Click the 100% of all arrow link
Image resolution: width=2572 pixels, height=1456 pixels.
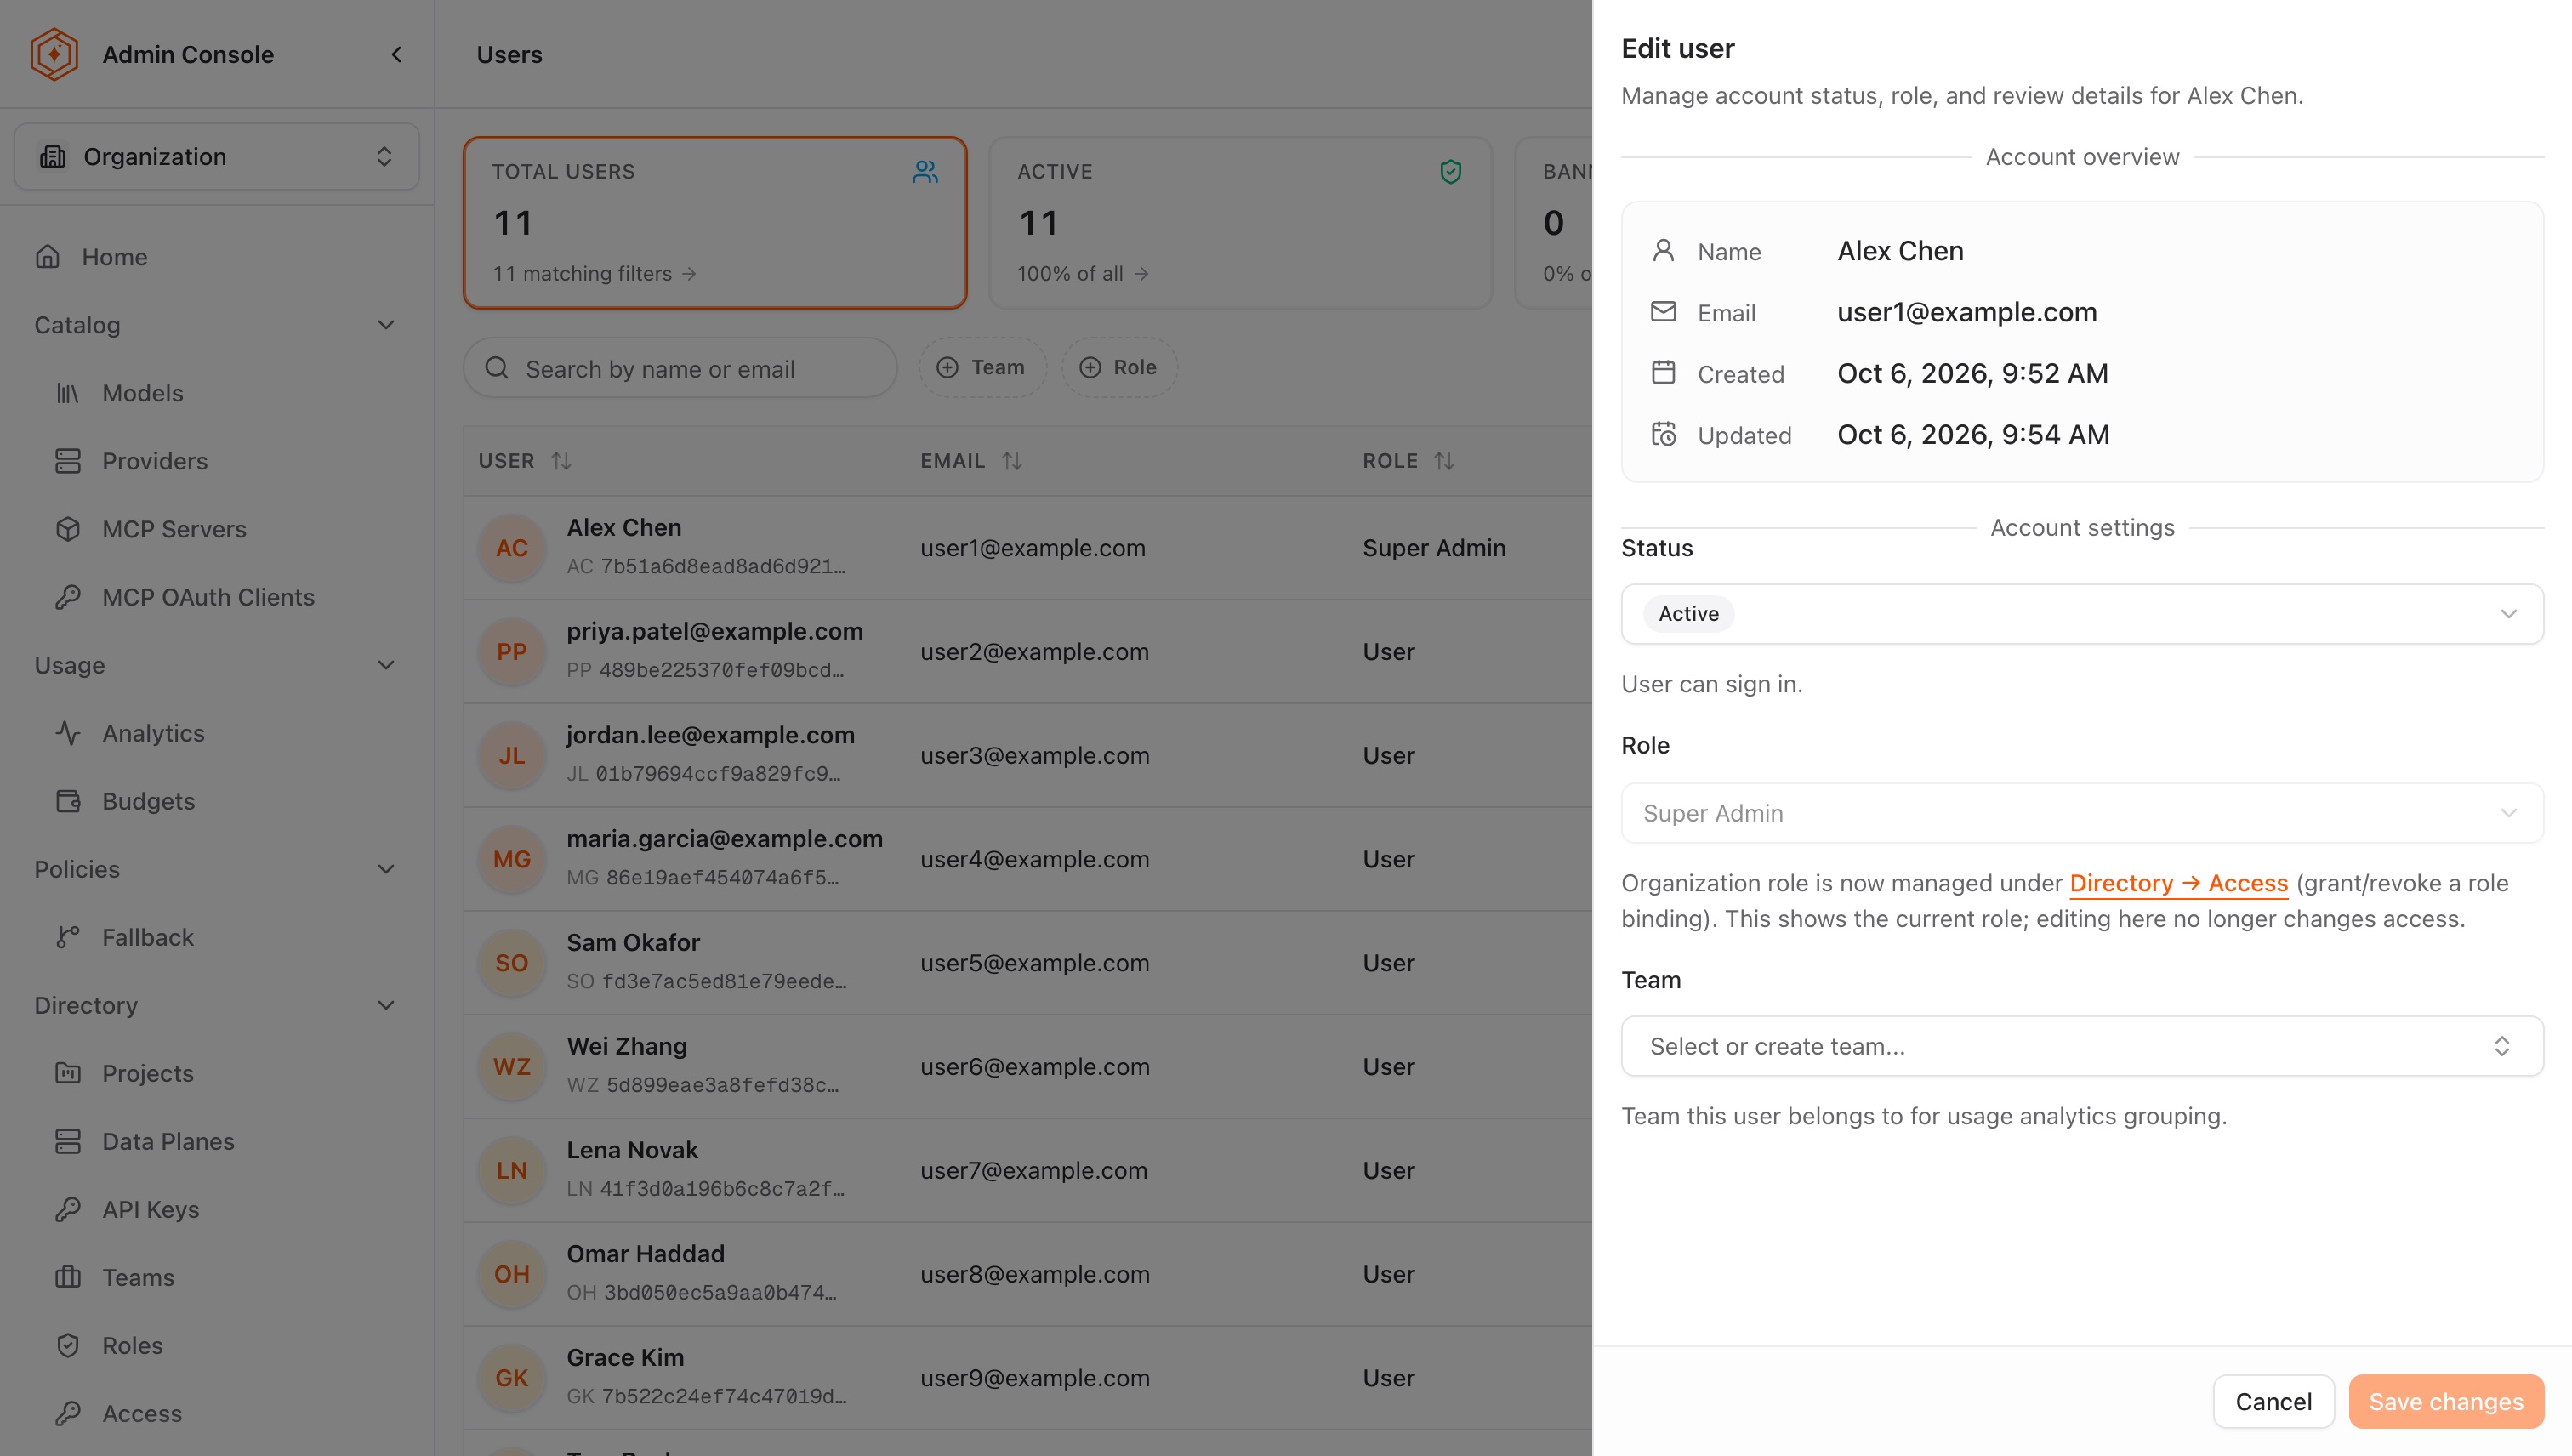coord(1083,273)
